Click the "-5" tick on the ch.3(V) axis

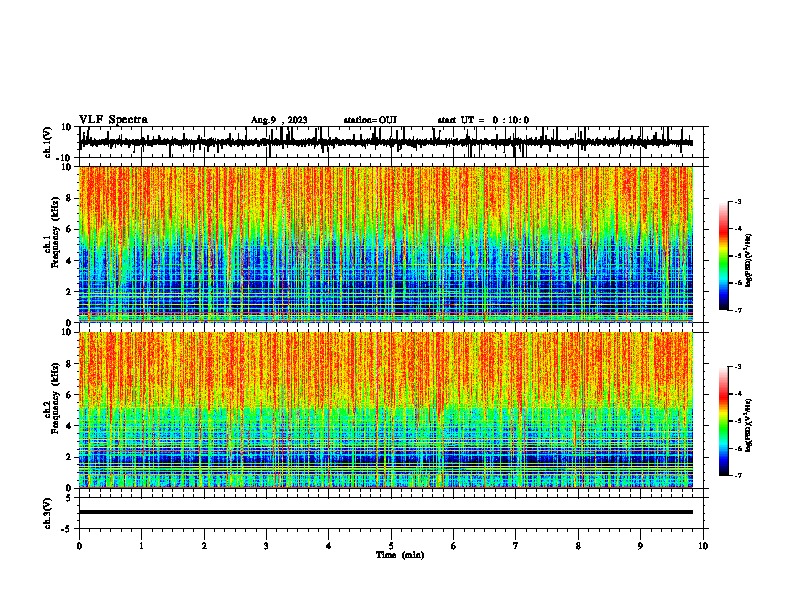pyautogui.click(x=67, y=529)
